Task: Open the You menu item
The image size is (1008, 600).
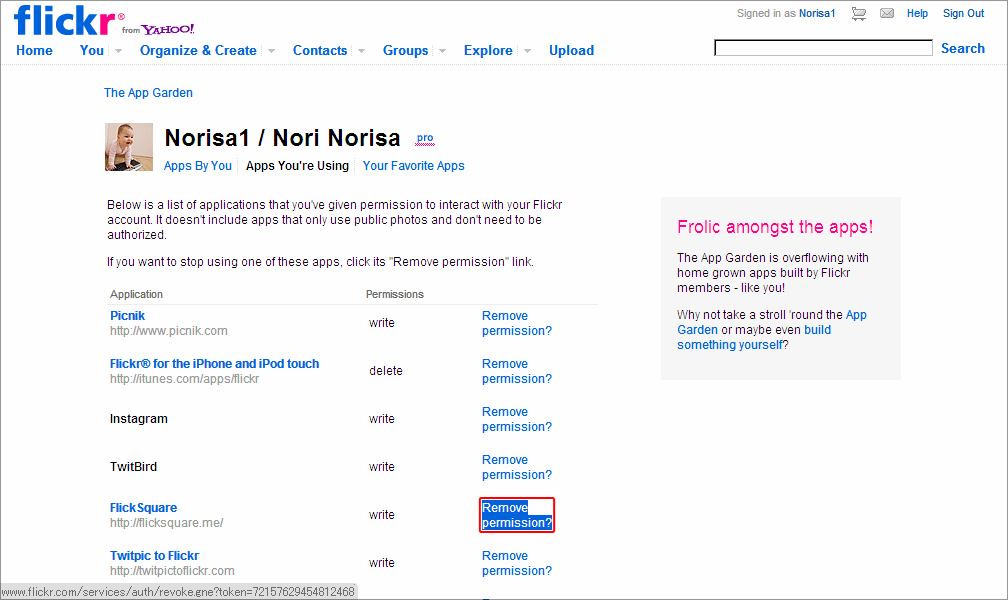Action: point(91,50)
